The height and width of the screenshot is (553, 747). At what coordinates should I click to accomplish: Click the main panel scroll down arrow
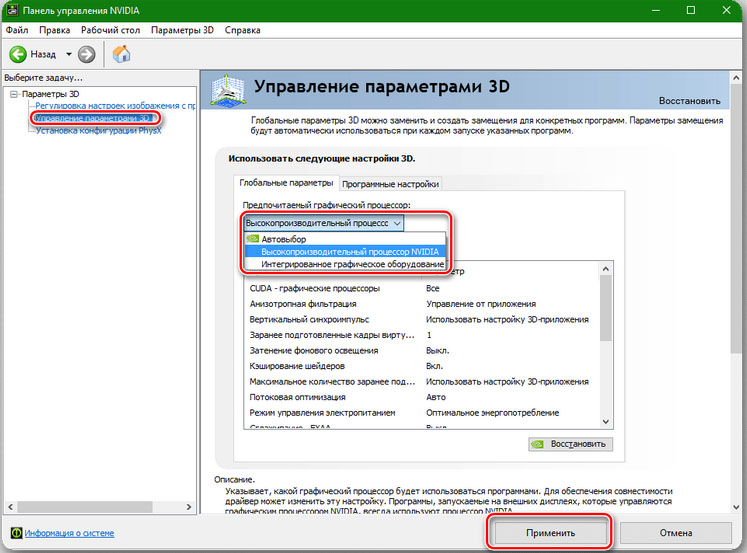[x=736, y=507]
